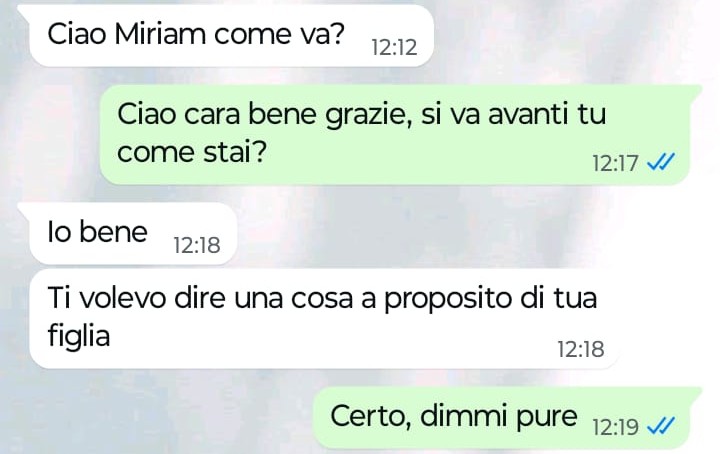Select the 'Ciao Miriam come va?' message
Image resolution: width=720 pixels, height=454 pixels.
(231, 36)
